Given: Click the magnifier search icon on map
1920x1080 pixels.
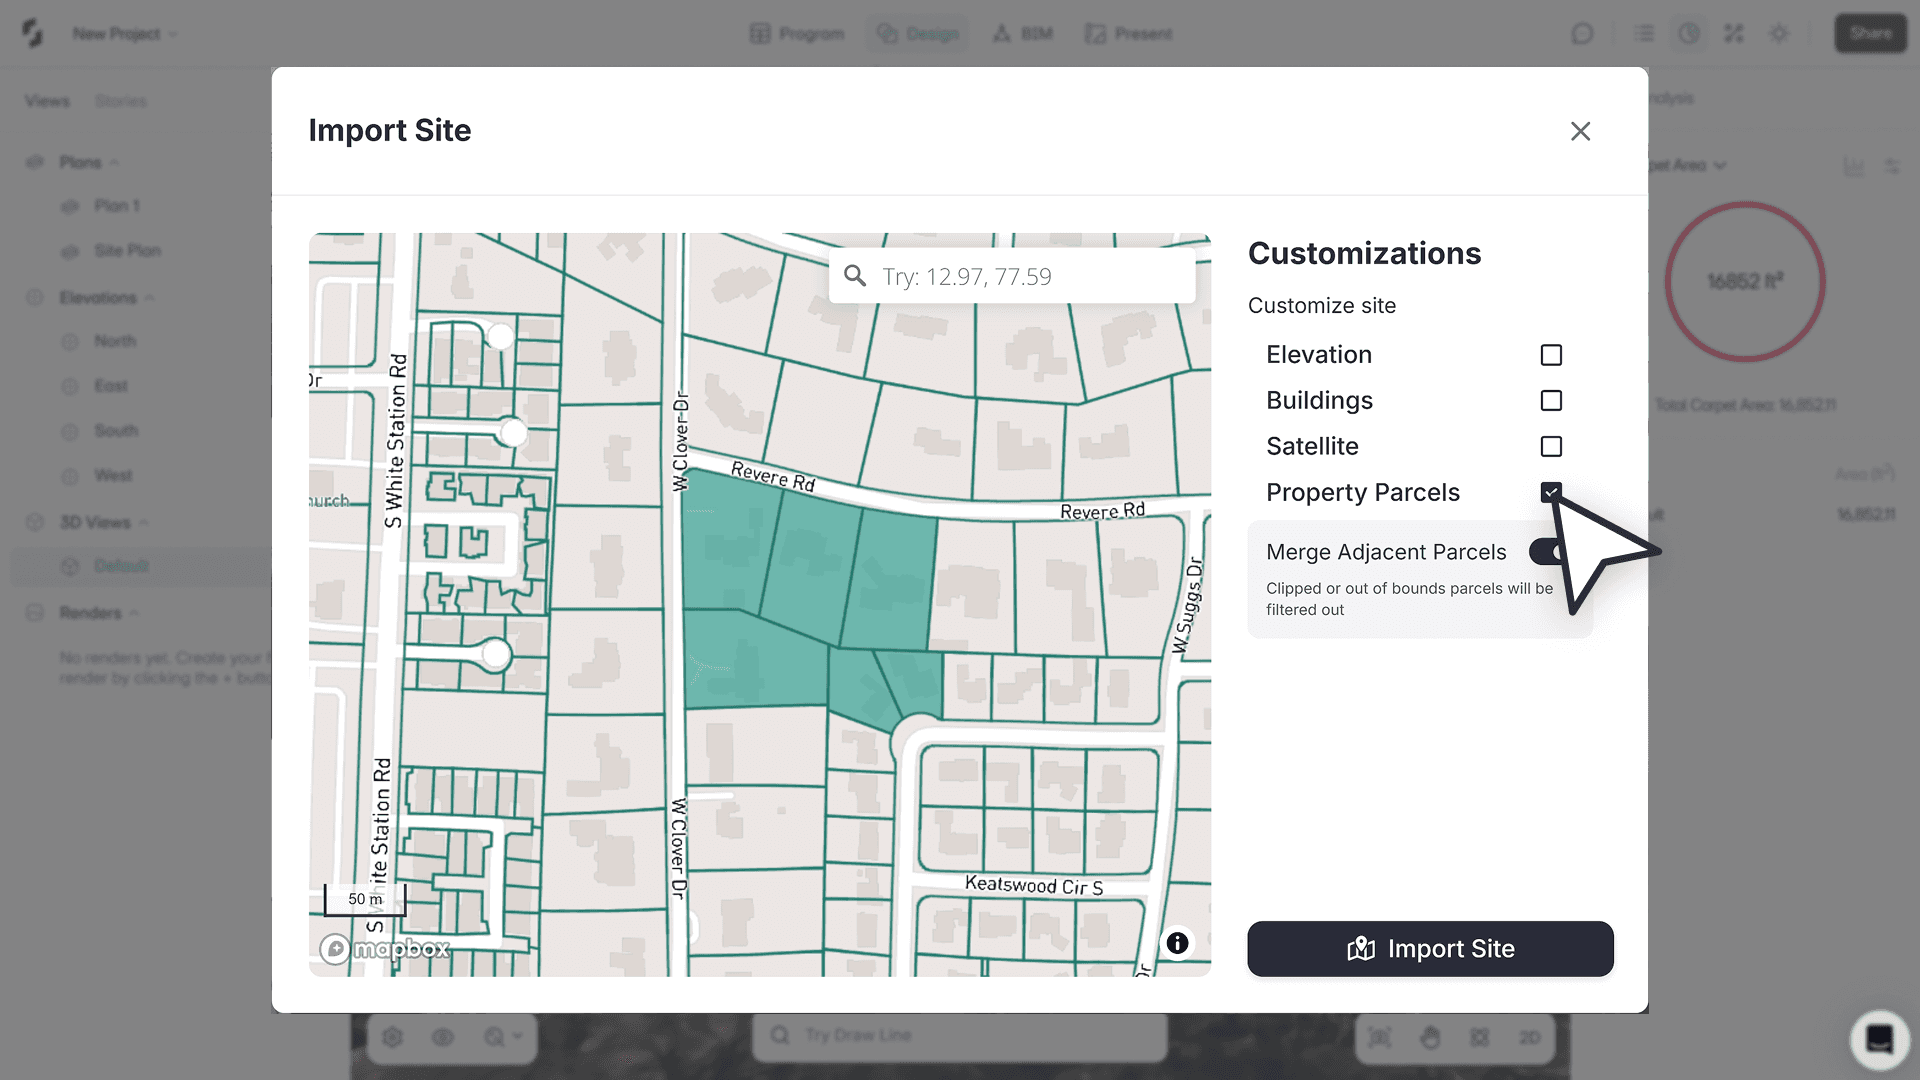Looking at the screenshot, I should [855, 276].
